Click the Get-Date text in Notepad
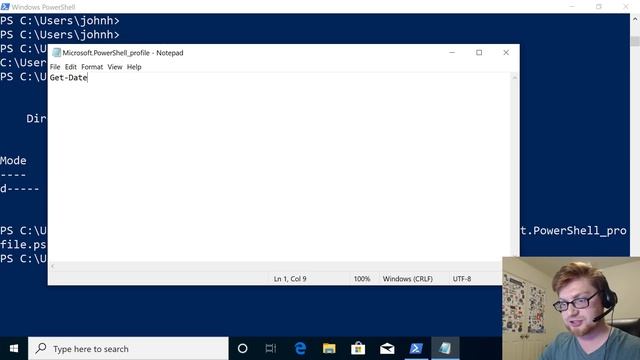 [69, 78]
